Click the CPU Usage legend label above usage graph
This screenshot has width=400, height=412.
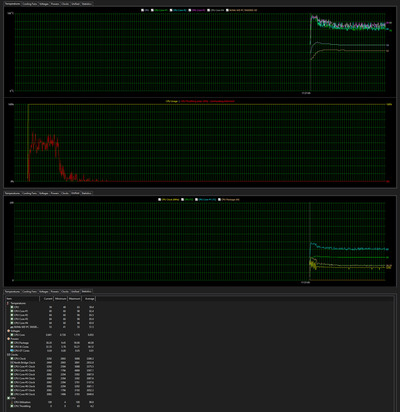point(172,101)
